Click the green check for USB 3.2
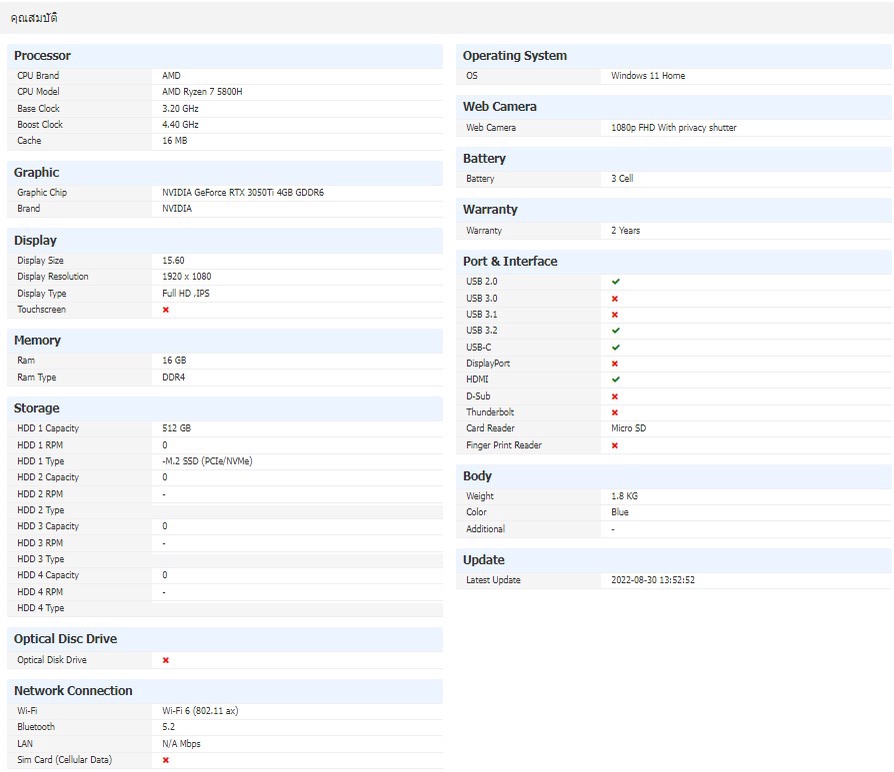Screen dimensions: 894x772 [x=616, y=331]
